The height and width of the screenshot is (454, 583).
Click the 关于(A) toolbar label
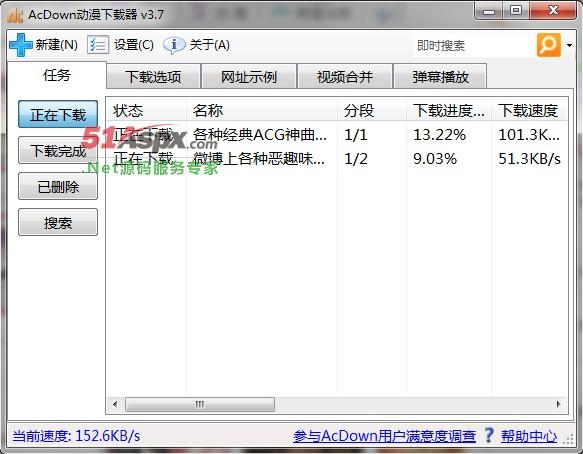pyautogui.click(x=210, y=45)
